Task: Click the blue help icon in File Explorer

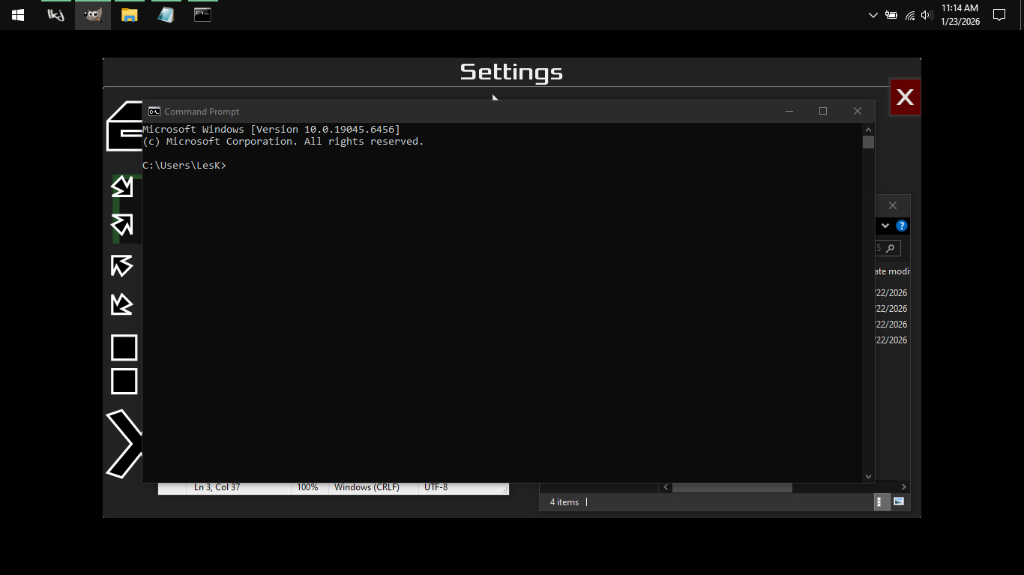Action: 901,226
